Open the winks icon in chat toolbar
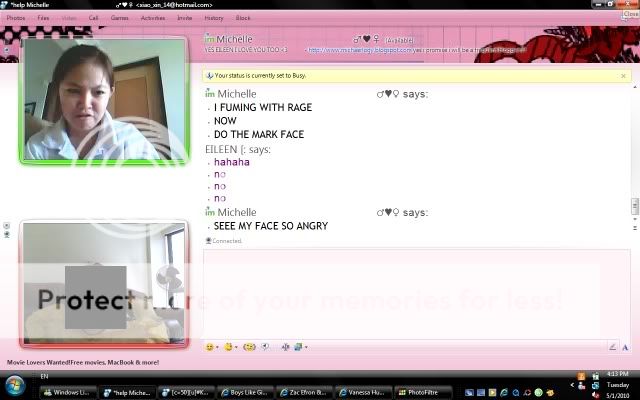This screenshot has height=400, width=640. tap(229, 347)
